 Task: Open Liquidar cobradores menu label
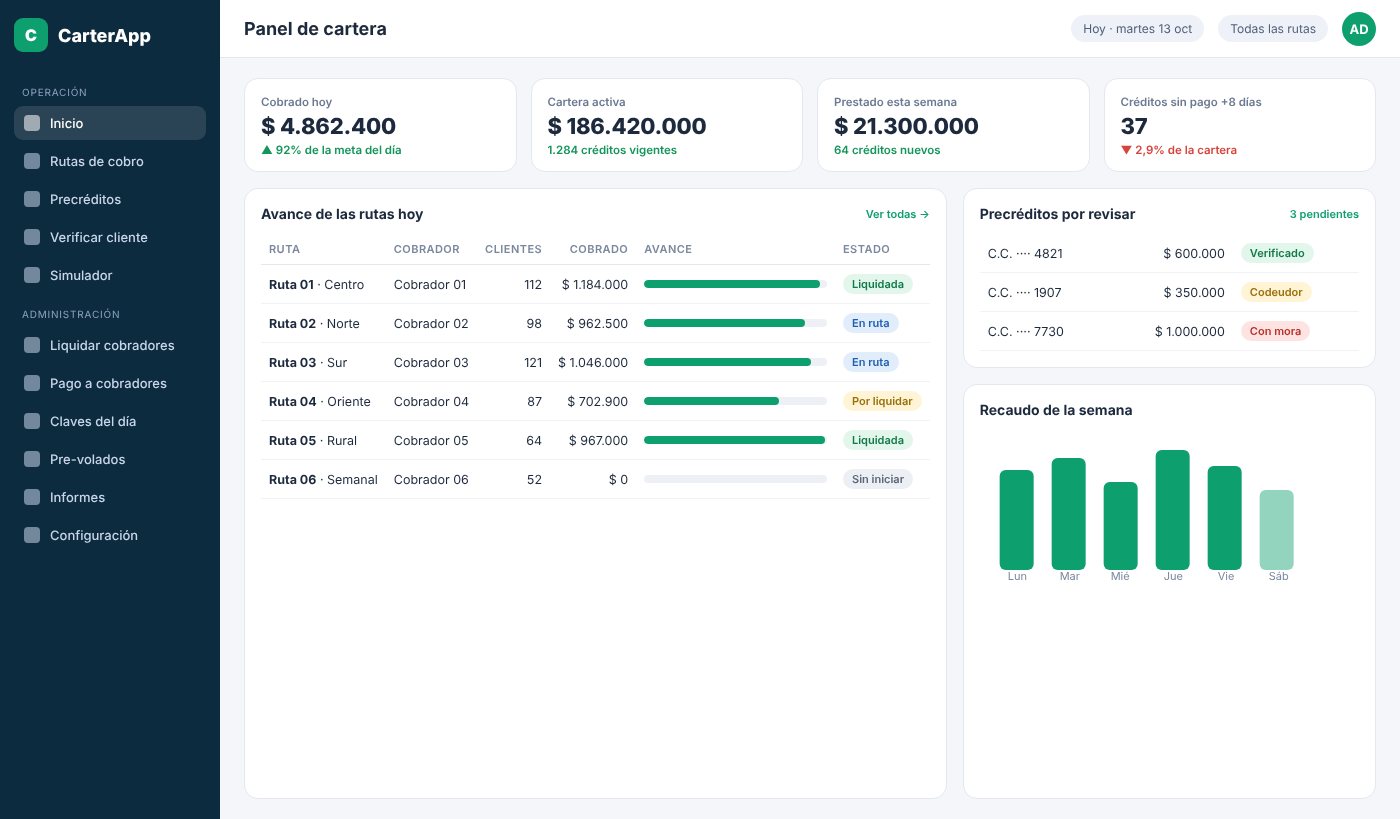click(112, 345)
